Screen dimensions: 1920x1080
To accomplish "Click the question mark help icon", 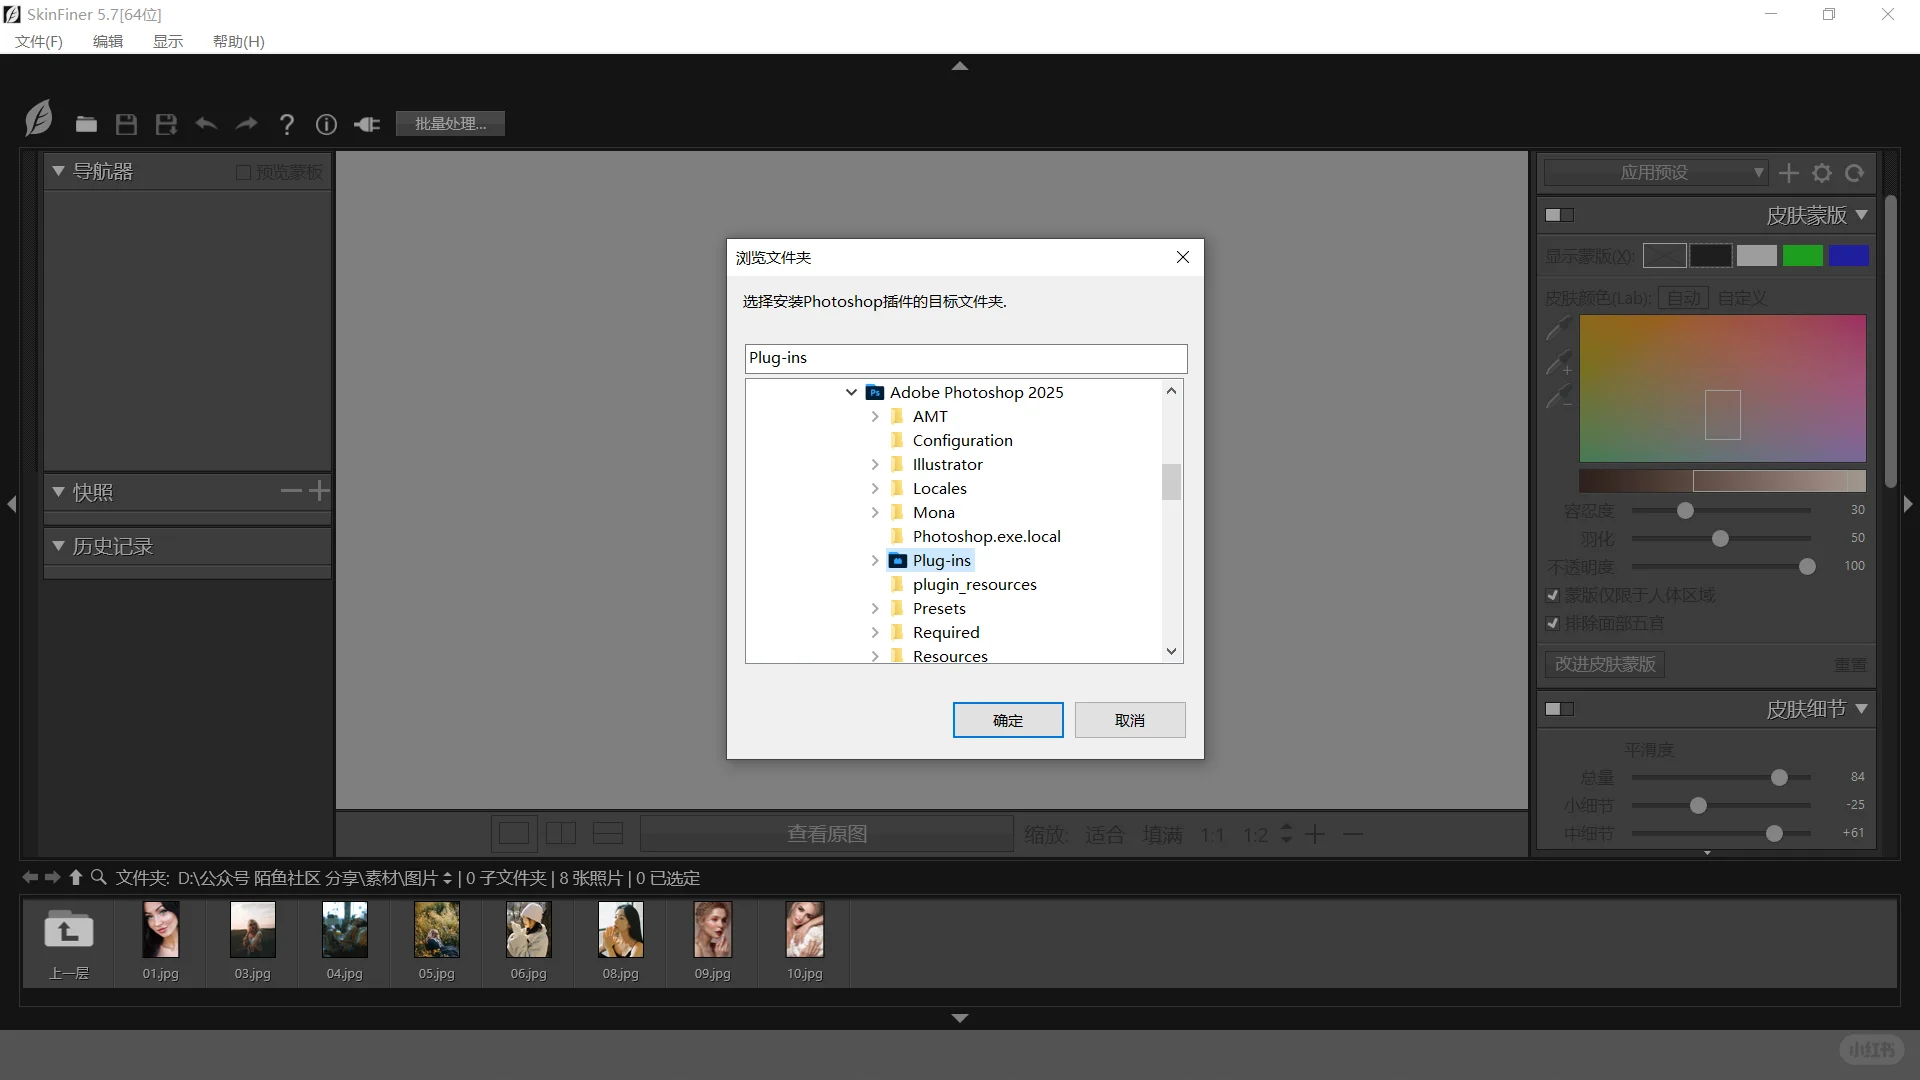I will click(x=287, y=124).
